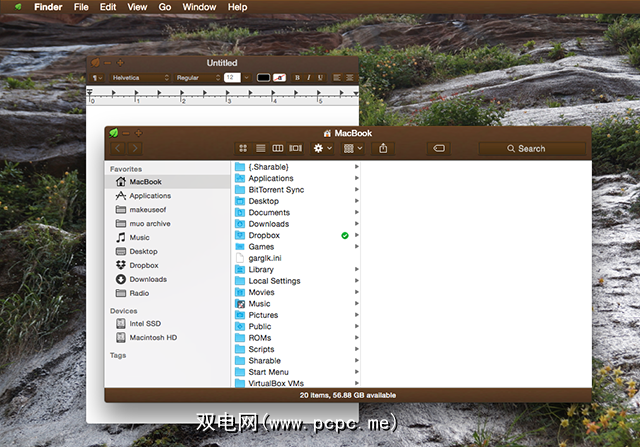
Task: Open makeuseof folder in sidebar
Action: tap(167, 209)
